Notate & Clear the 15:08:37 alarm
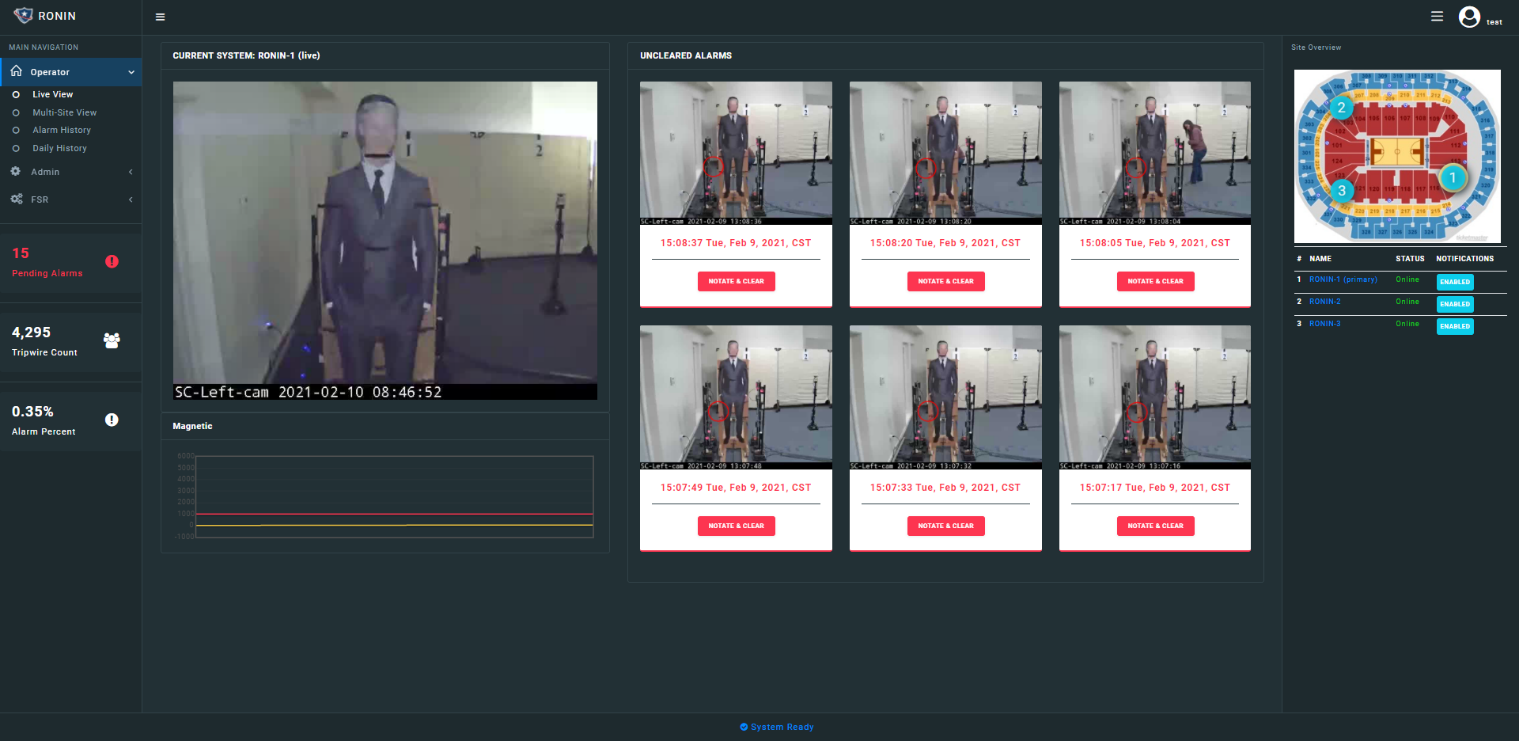Viewport: 1519px width, 741px height. 736,281
